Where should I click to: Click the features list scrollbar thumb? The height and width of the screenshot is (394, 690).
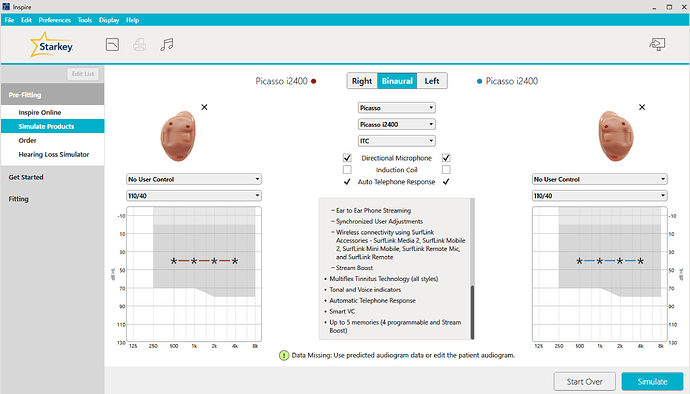[x=472, y=312]
